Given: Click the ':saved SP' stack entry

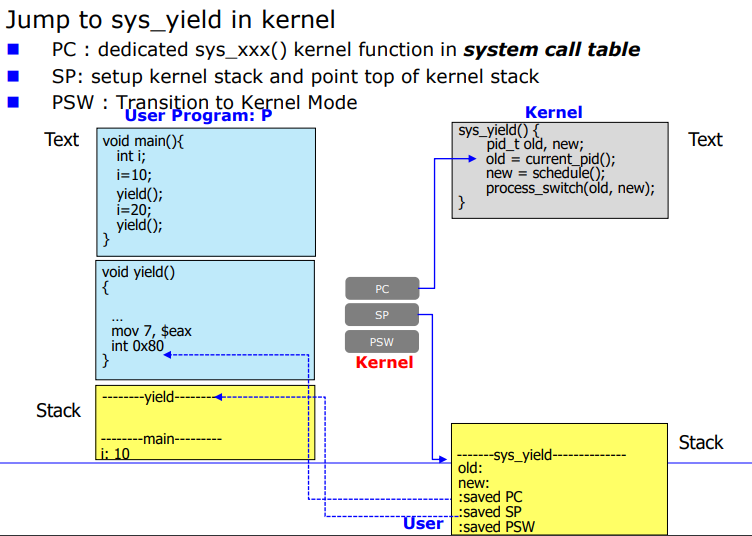Looking at the screenshot, I should pyautogui.click(x=490, y=512).
